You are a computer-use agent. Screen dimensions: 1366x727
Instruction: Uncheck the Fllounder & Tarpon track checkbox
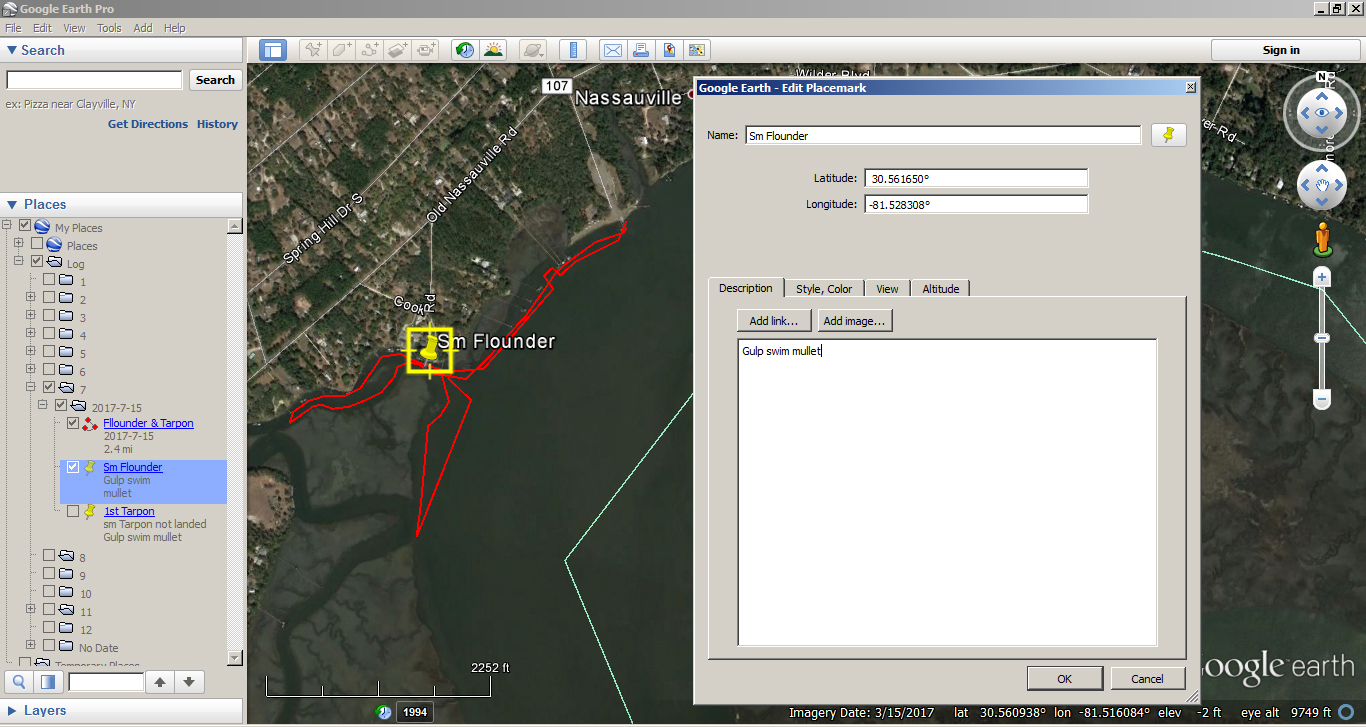coord(73,423)
